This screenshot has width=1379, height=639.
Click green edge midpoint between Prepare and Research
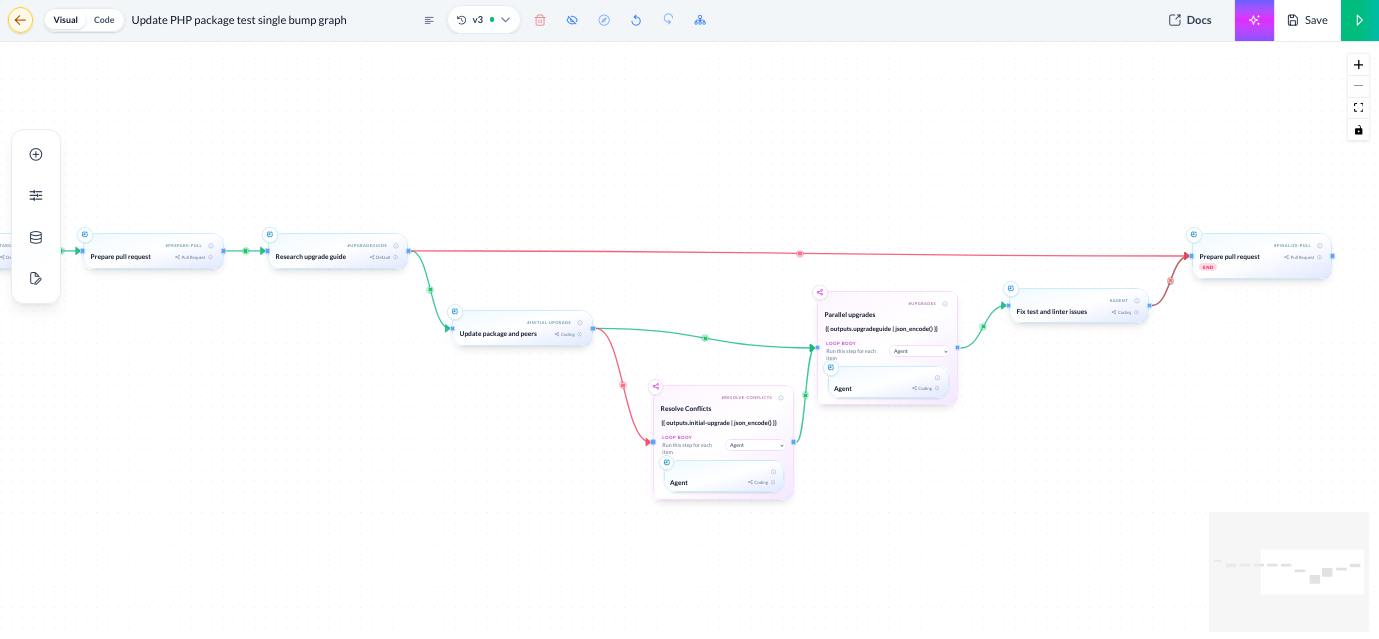coord(245,251)
